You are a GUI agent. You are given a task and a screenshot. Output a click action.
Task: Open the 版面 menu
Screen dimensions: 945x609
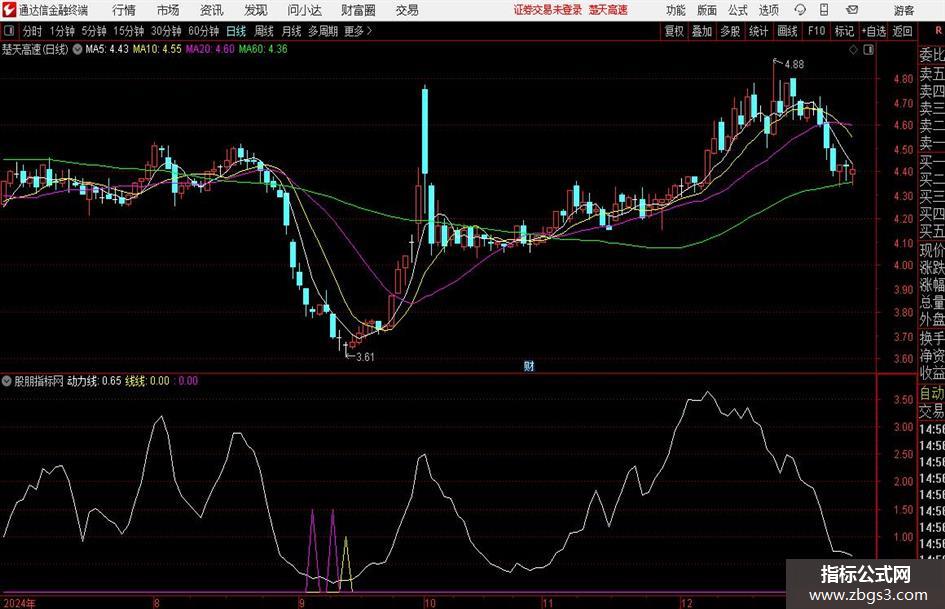[x=707, y=10]
